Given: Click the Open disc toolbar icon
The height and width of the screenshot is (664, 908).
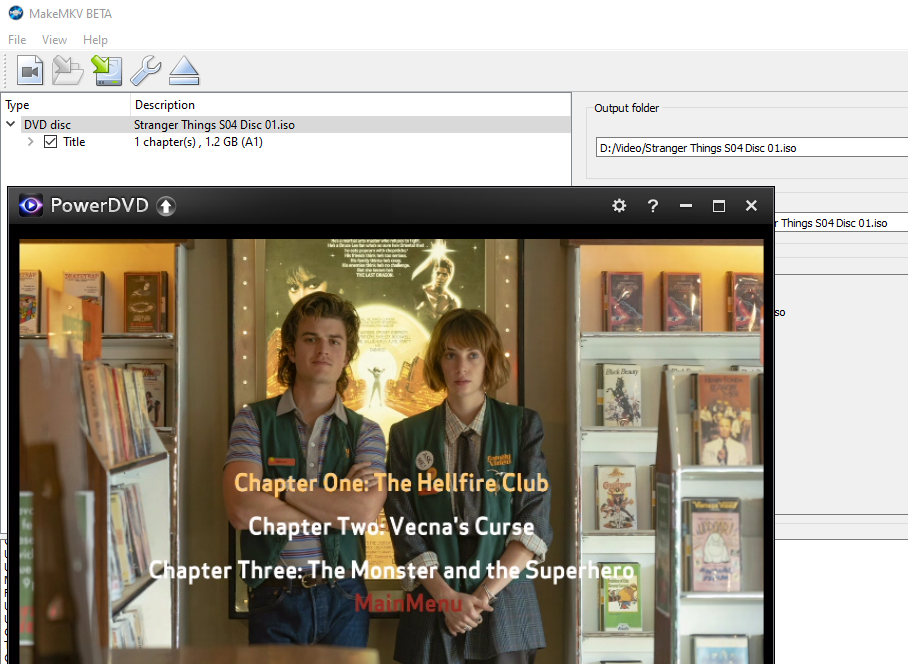Looking at the screenshot, I should click(x=68, y=71).
